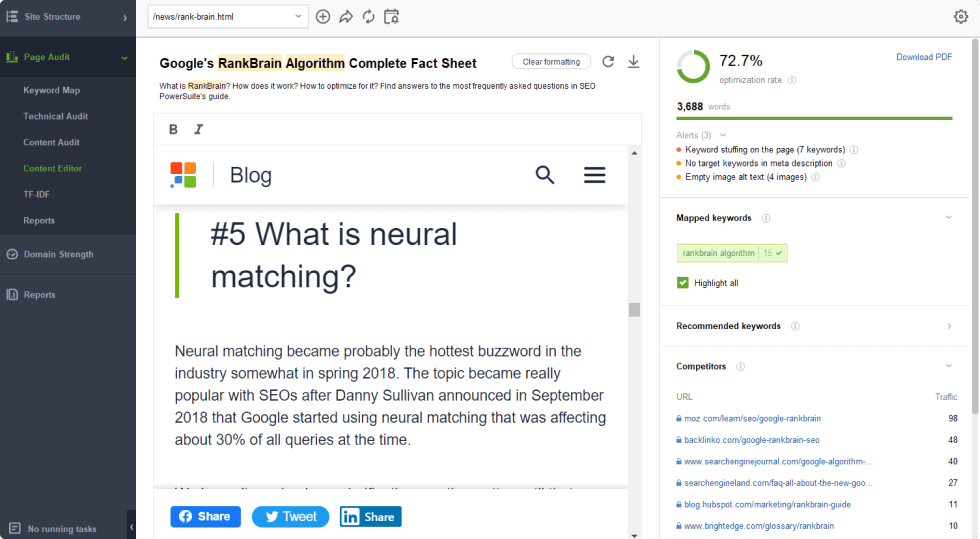Viewport: 980px width, 539px height.
Task: Collapse the Mapped keywords section
Action: 949,218
